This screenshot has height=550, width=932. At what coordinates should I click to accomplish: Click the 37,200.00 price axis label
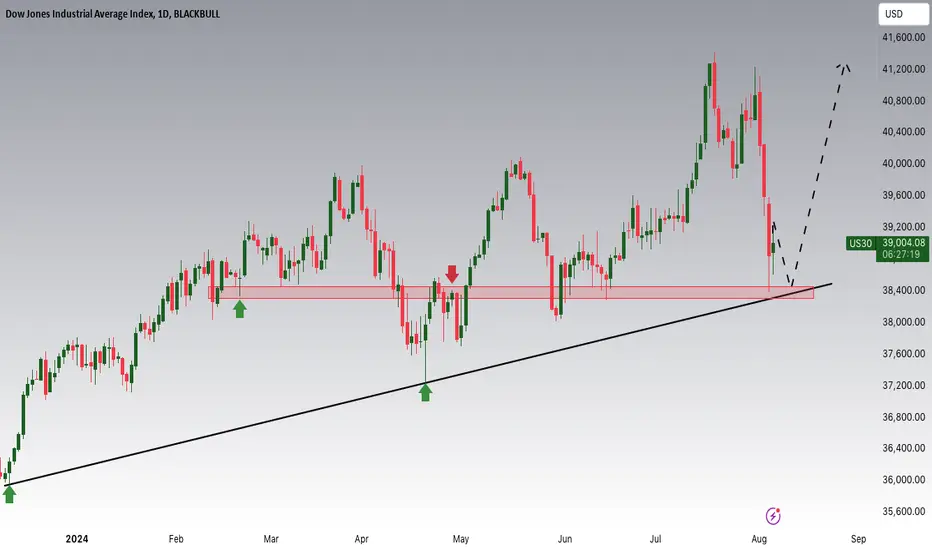903,385
